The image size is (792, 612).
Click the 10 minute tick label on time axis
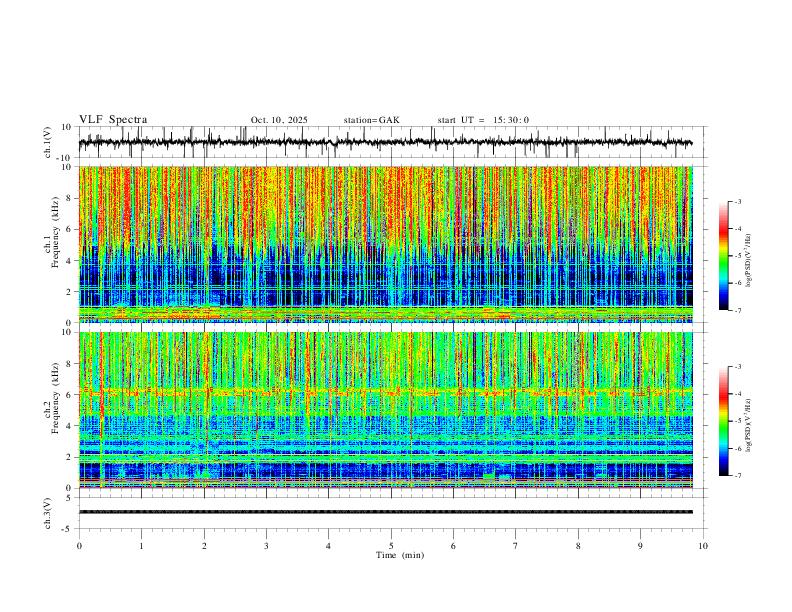(703, 546)
